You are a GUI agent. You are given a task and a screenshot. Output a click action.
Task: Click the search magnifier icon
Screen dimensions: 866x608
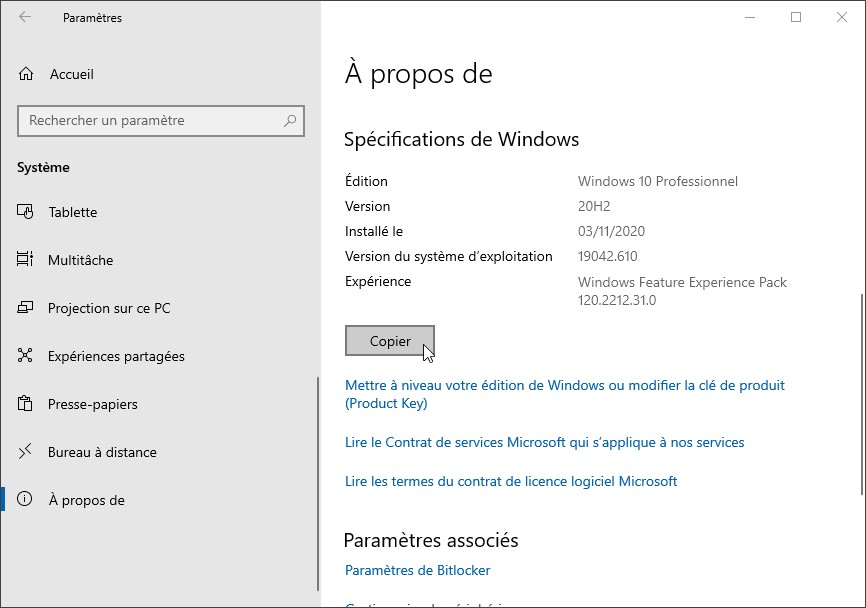pos(290,121)
